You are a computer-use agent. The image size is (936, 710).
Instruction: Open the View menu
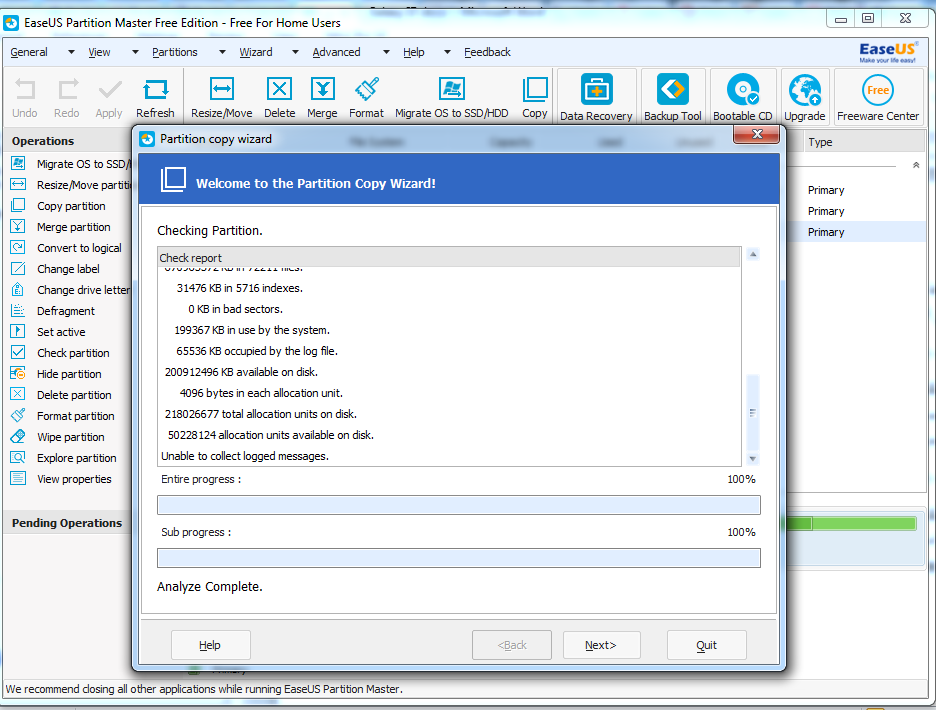[x=99, y=52]
